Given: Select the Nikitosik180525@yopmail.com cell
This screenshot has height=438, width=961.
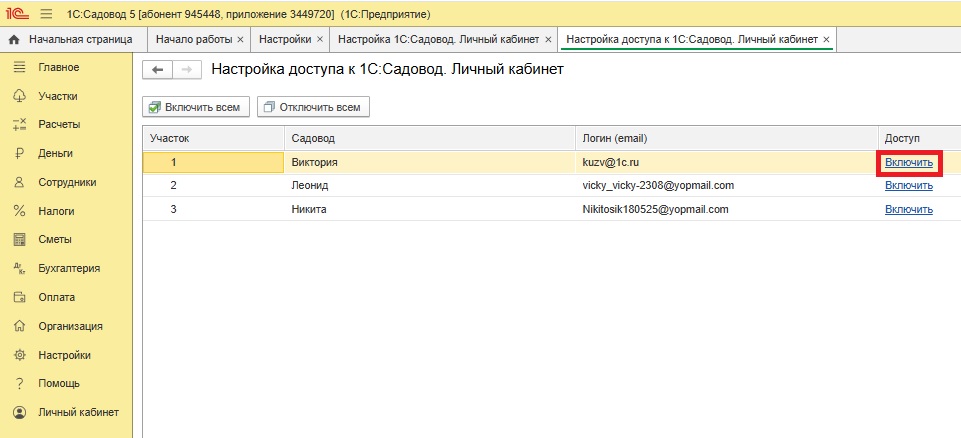Looking at the screenshot, I should coord(726,210).
